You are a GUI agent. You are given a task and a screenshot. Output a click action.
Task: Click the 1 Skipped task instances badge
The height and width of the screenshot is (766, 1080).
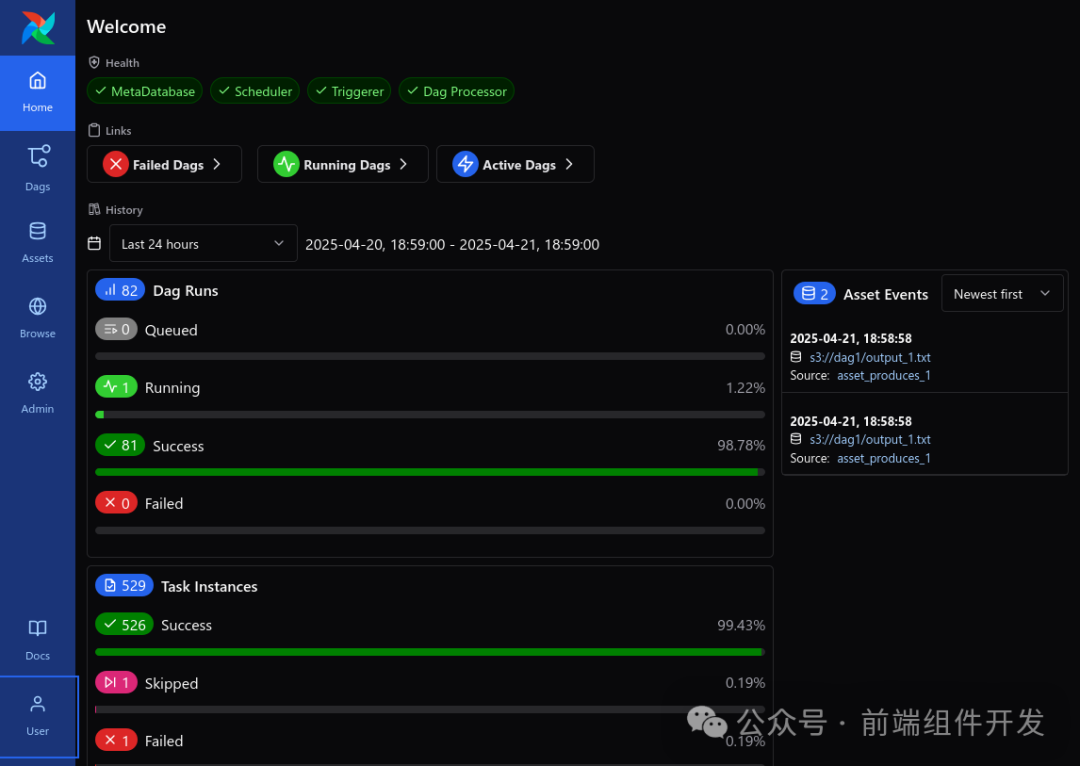pos(116,683)
